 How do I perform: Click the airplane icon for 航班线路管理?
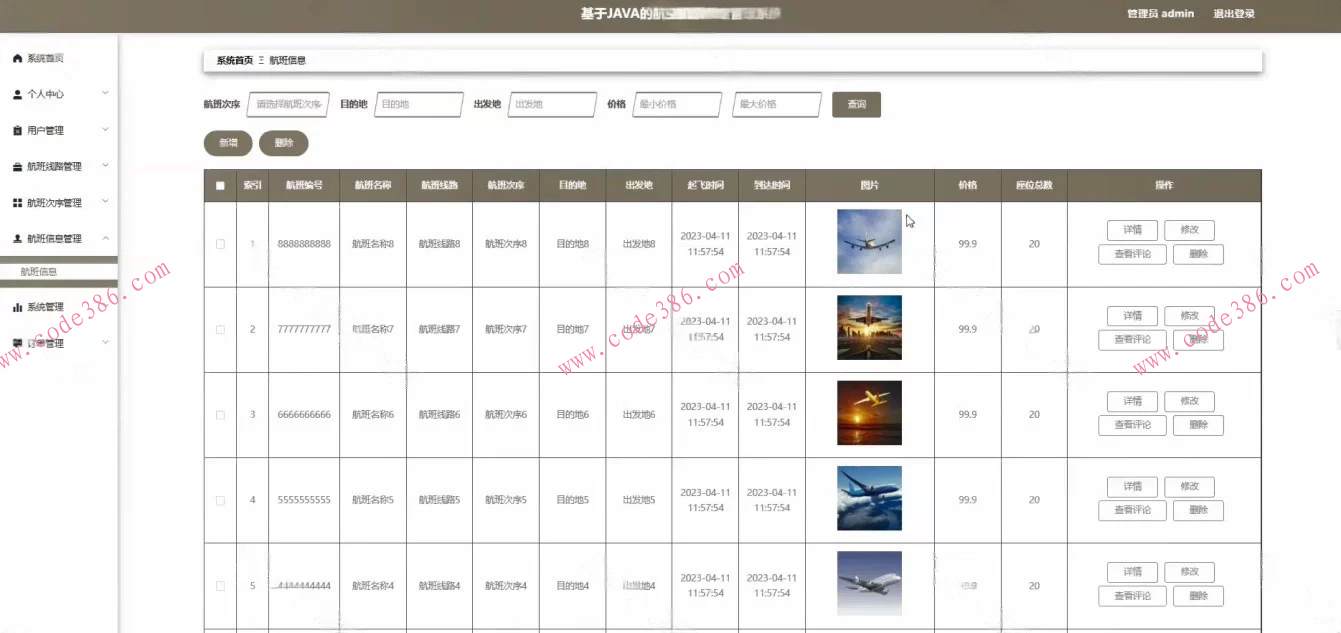click(16, 166)
